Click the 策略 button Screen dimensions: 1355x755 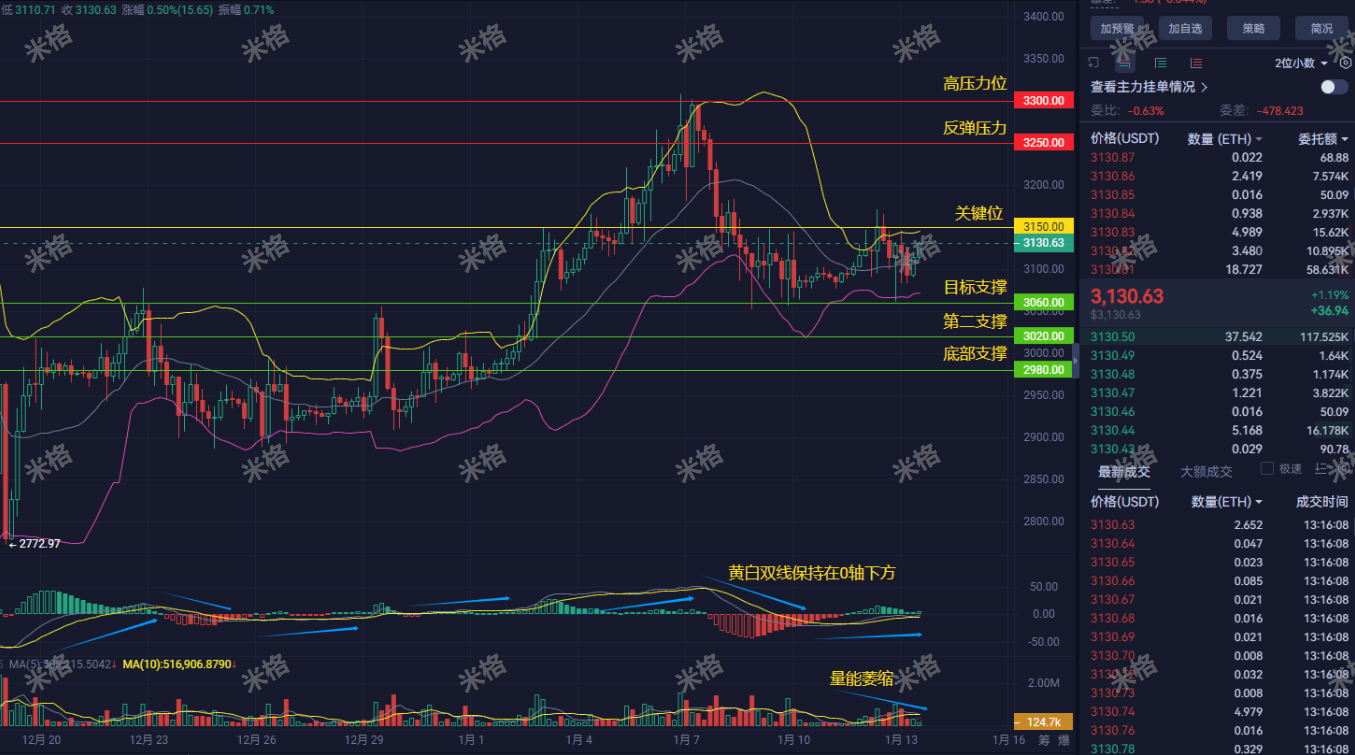[x=1253, y=28]
